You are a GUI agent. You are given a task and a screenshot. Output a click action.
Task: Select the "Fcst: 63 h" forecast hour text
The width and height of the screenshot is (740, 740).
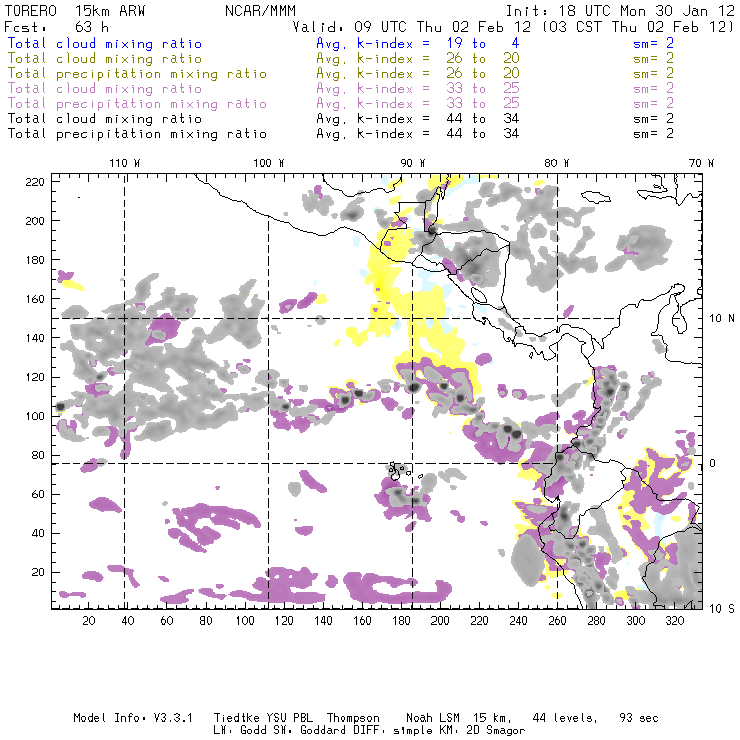pos(56,27)
